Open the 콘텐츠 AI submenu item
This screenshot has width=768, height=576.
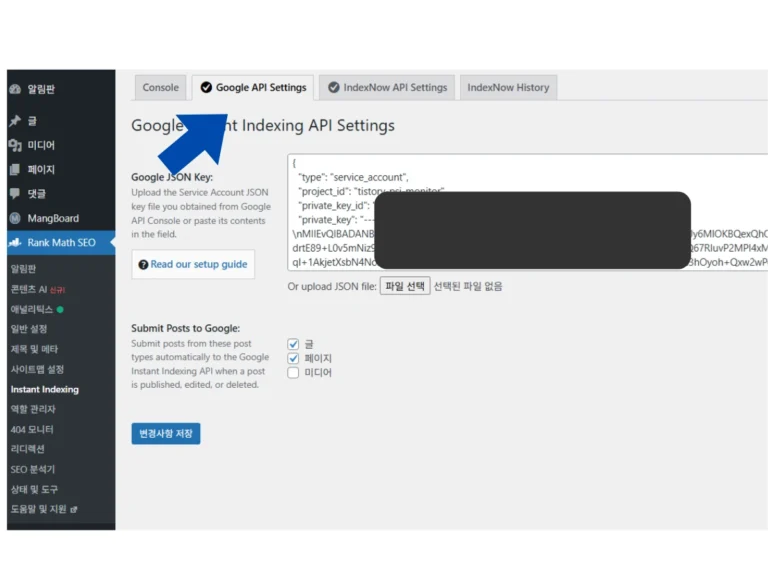coord(29,289)
